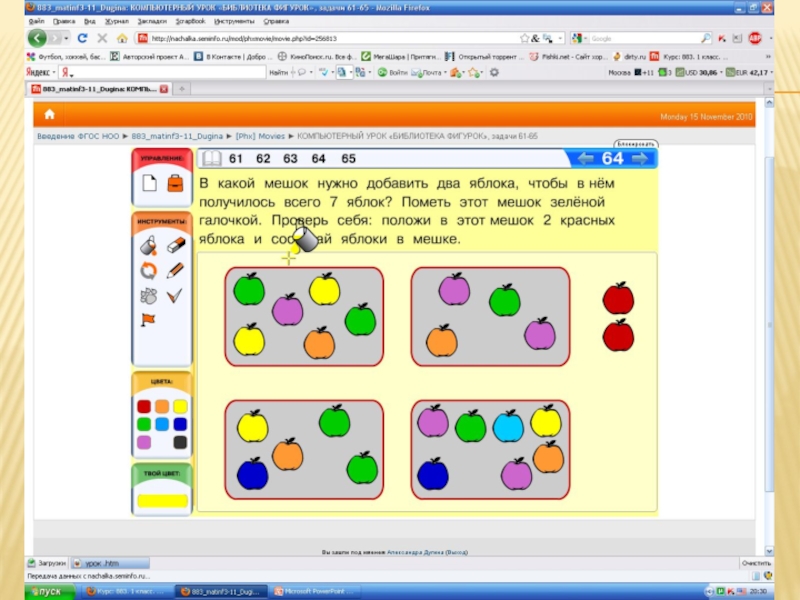Select the checkmark tool
800x600 pixels.
point(174,295)
